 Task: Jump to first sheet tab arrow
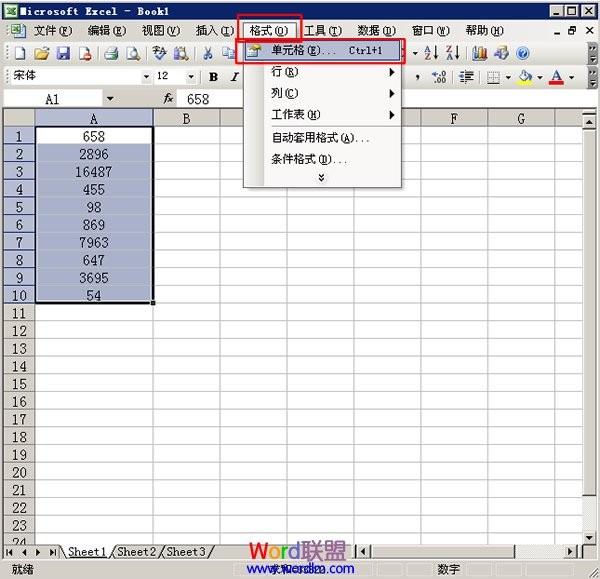pos(10,552)
